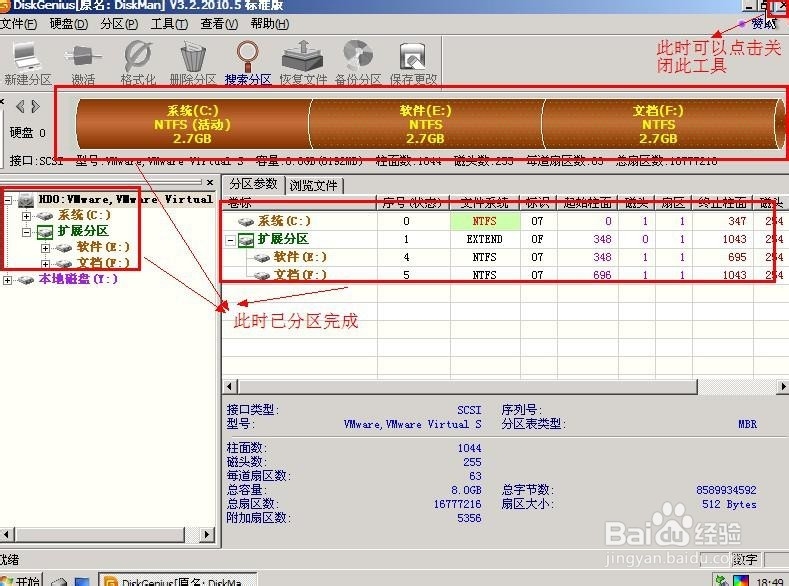Open the 文件(F) menu
This screenshot has width=789, height=586.
pos(19,24)
